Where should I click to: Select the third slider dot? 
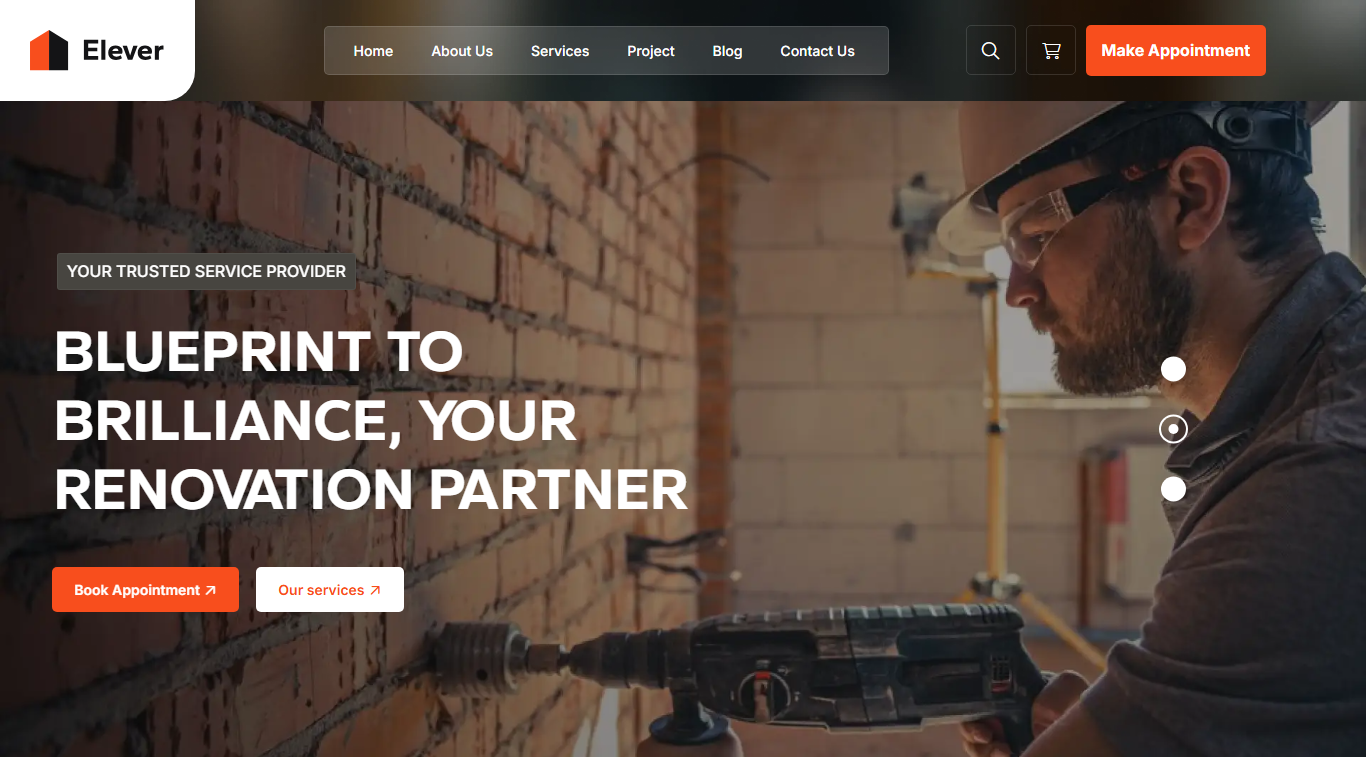pos(1173,489)
